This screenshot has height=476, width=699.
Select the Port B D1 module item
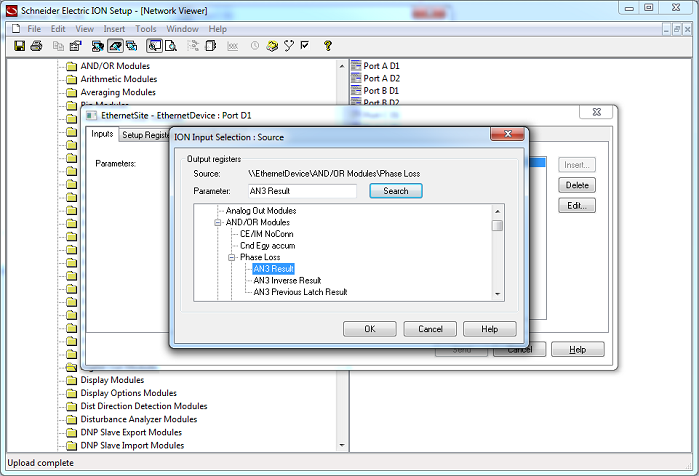(x=375, y=91)
